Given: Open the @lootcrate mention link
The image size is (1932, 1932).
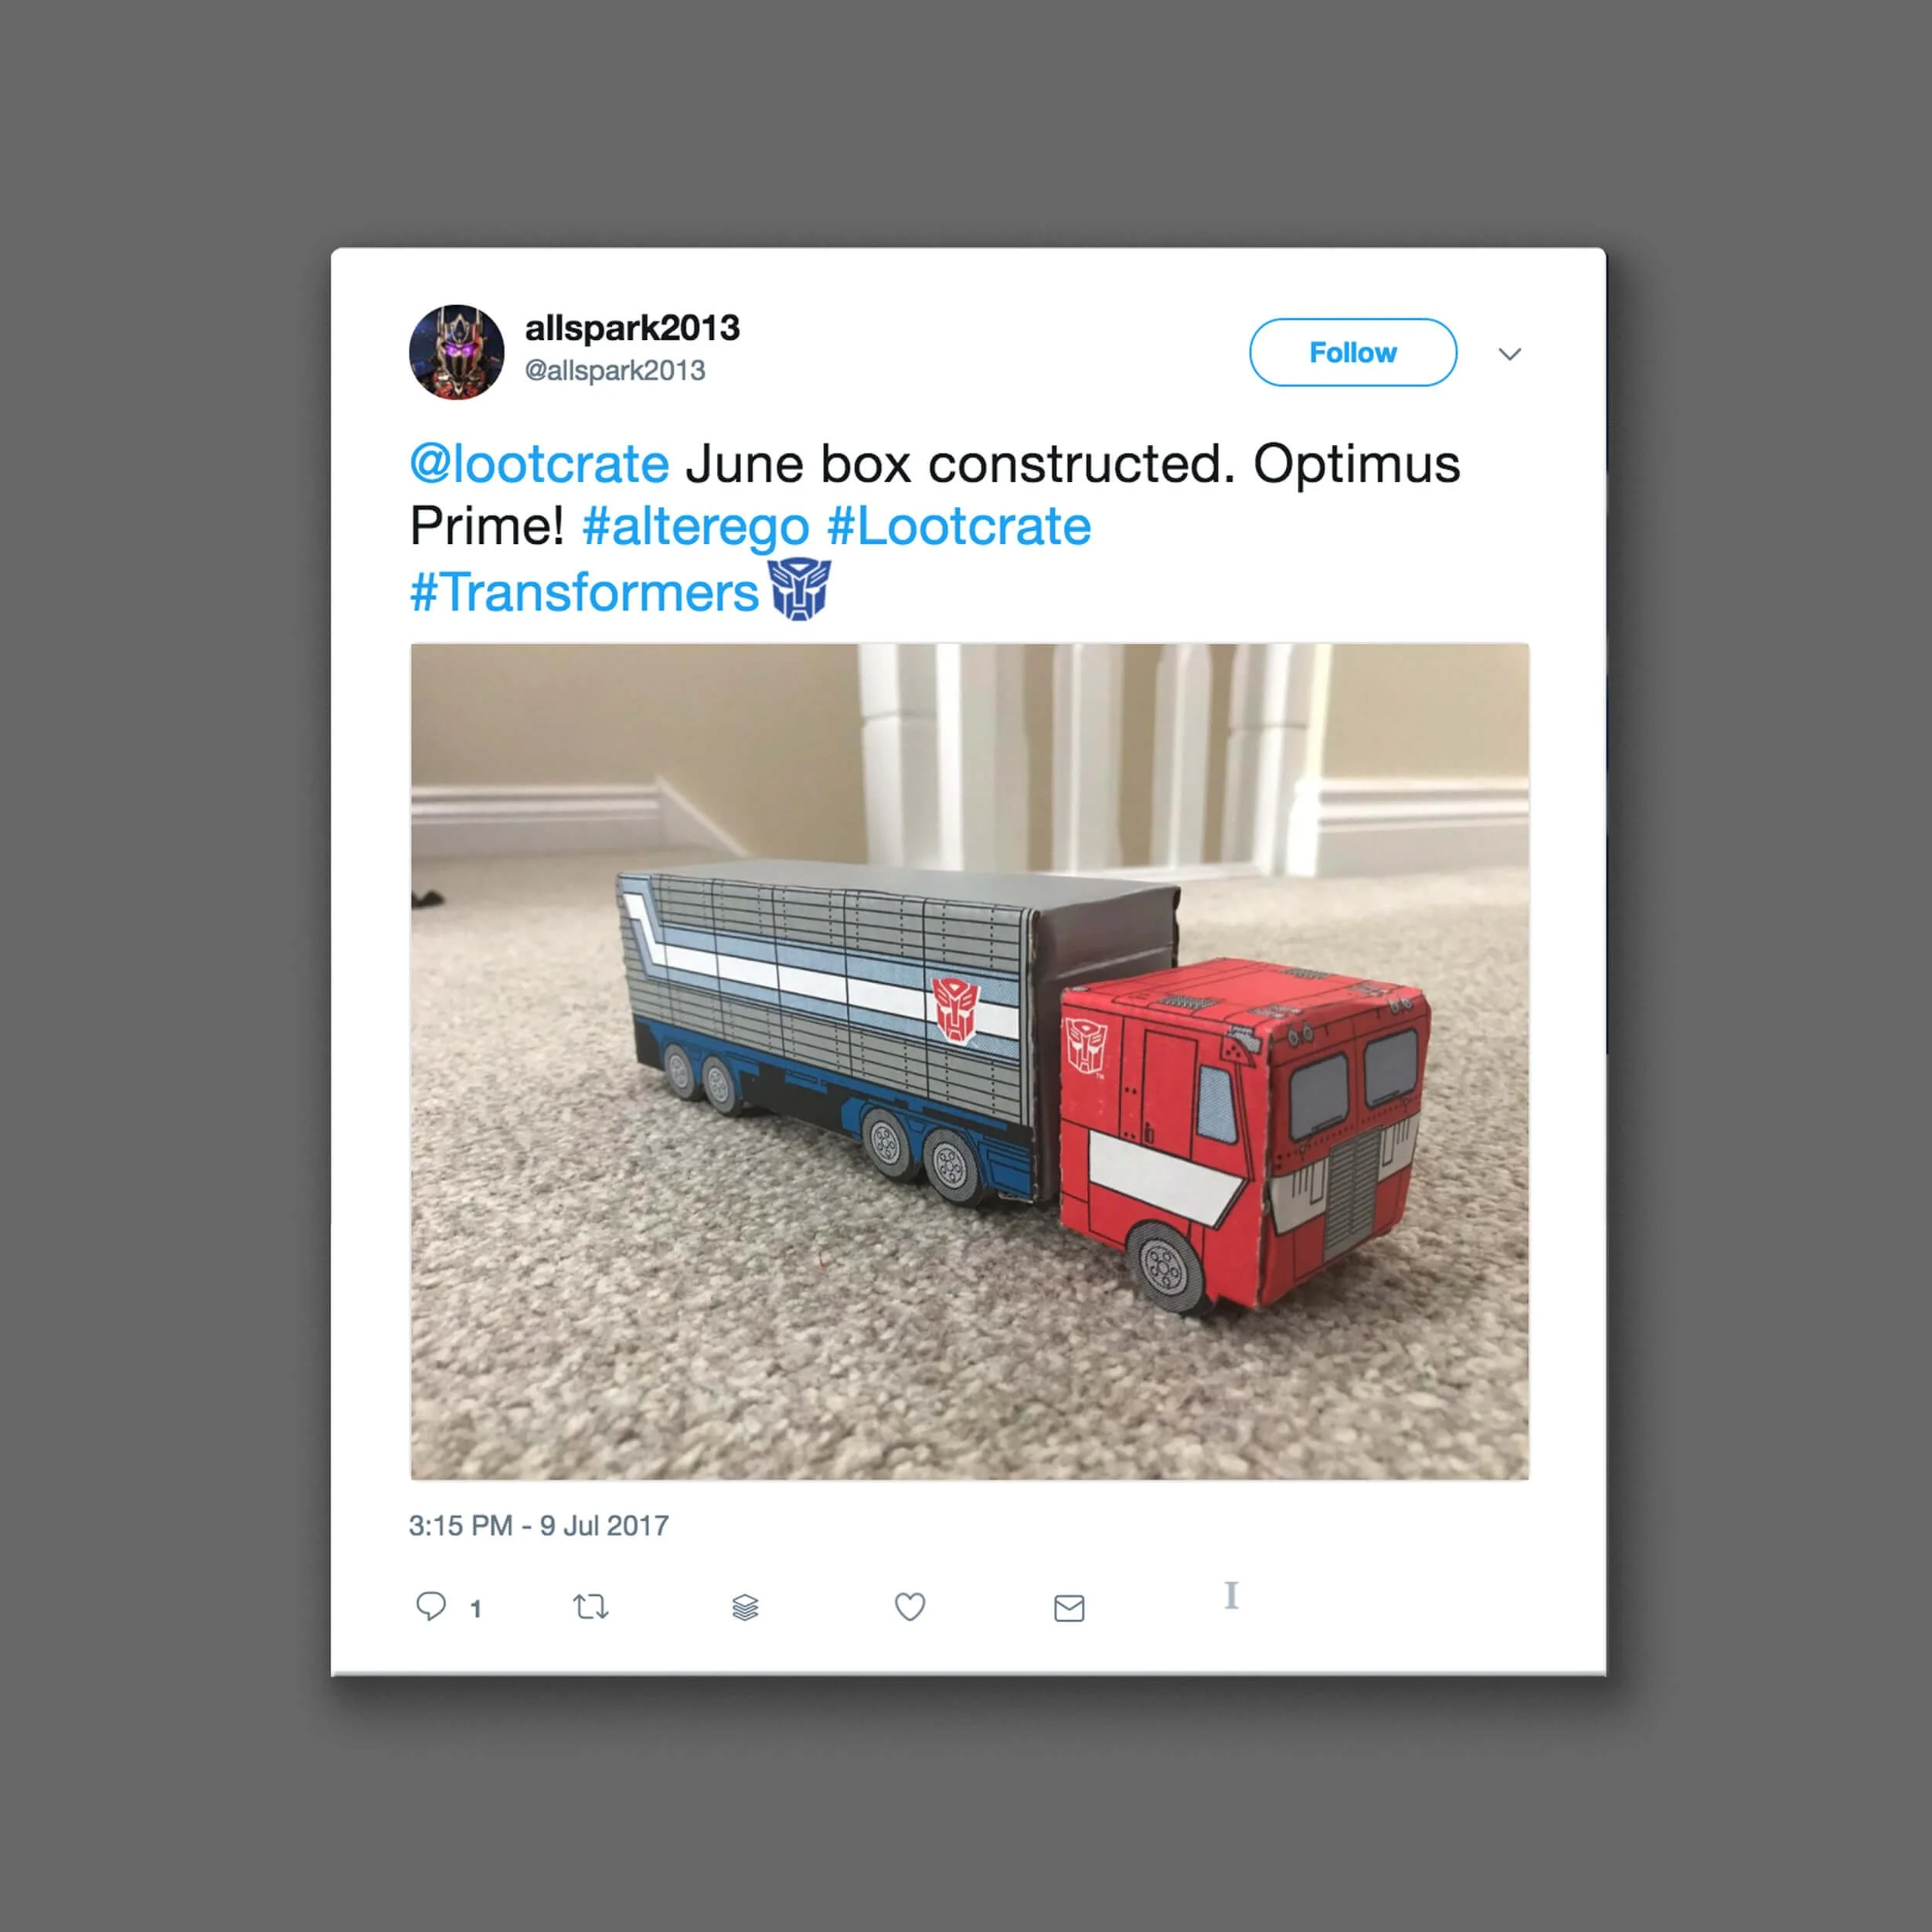Looking at the screenshot, I should click(539, 464).
